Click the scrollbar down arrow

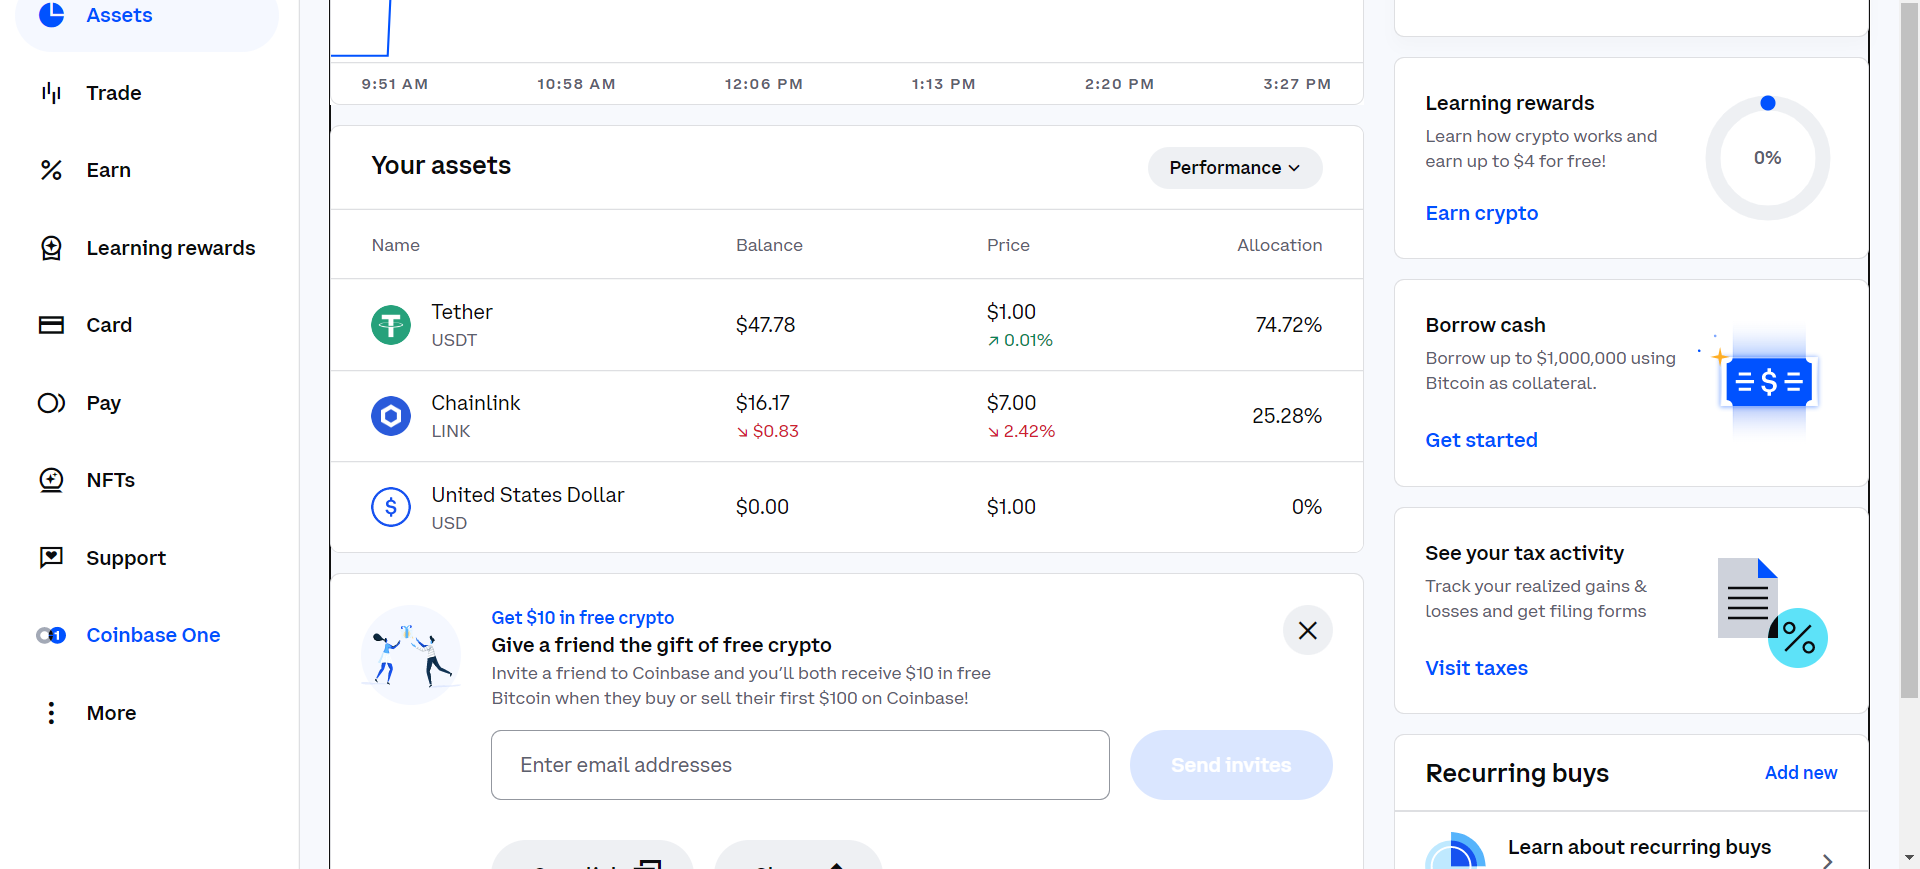pyautogui.click(x=1909, y=858)
